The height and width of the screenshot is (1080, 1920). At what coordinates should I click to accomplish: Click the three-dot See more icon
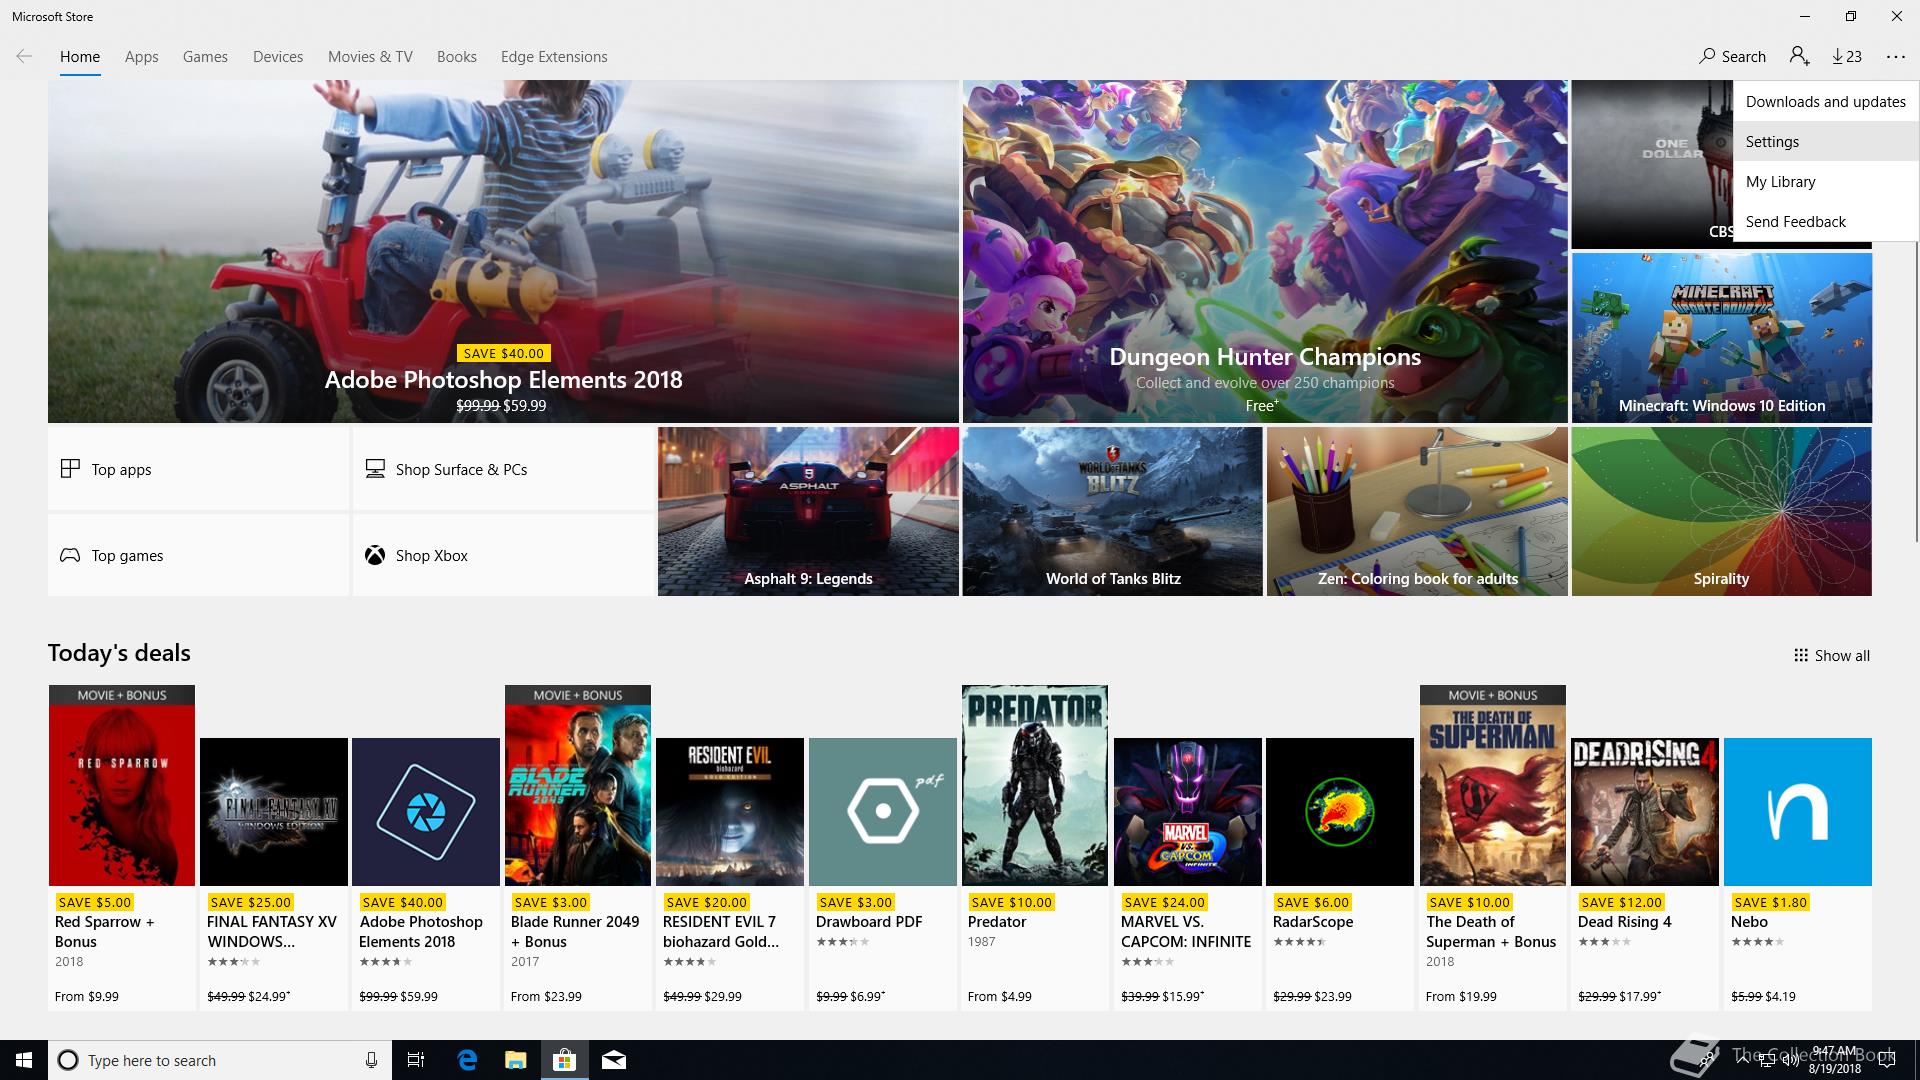[1896, 56]
